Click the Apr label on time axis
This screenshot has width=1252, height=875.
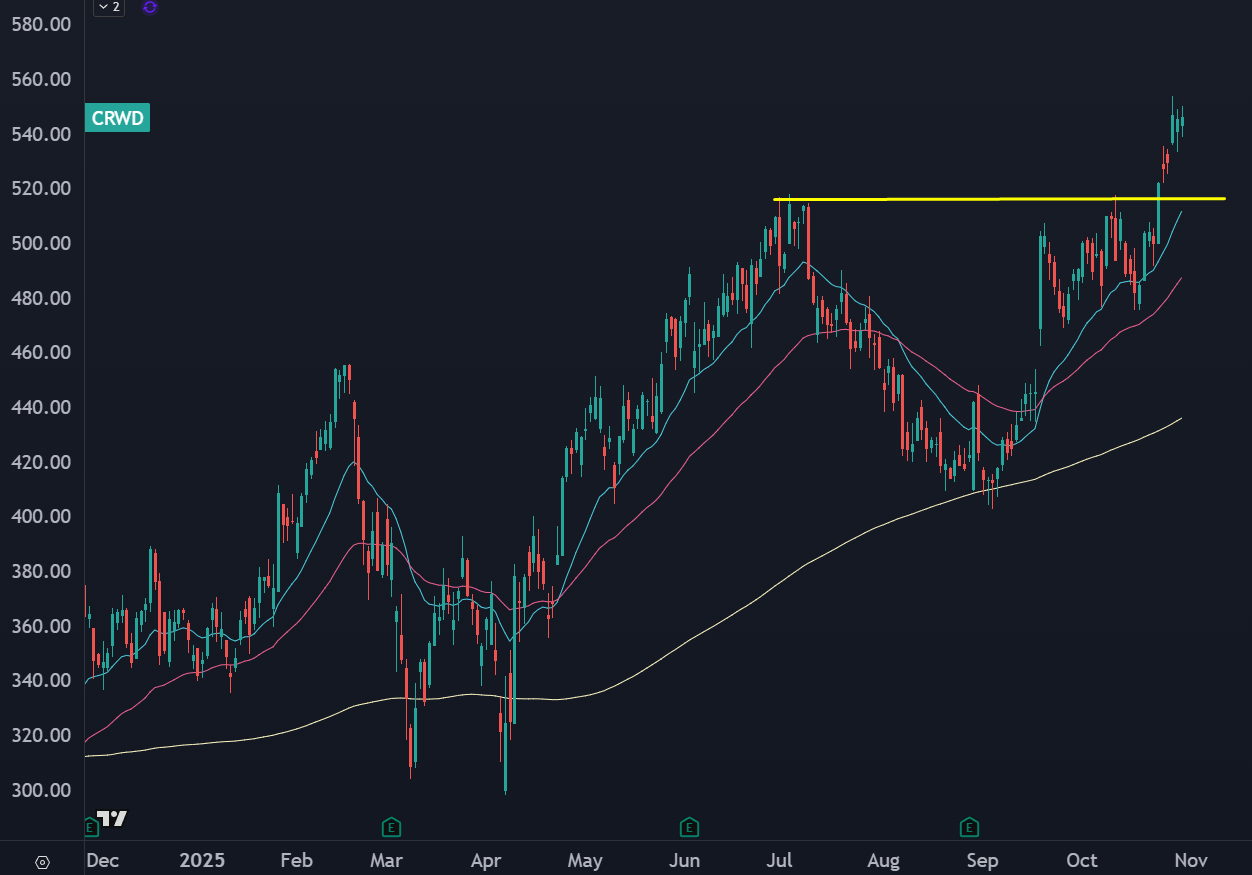pyautogui.click(x=485, y=861)
